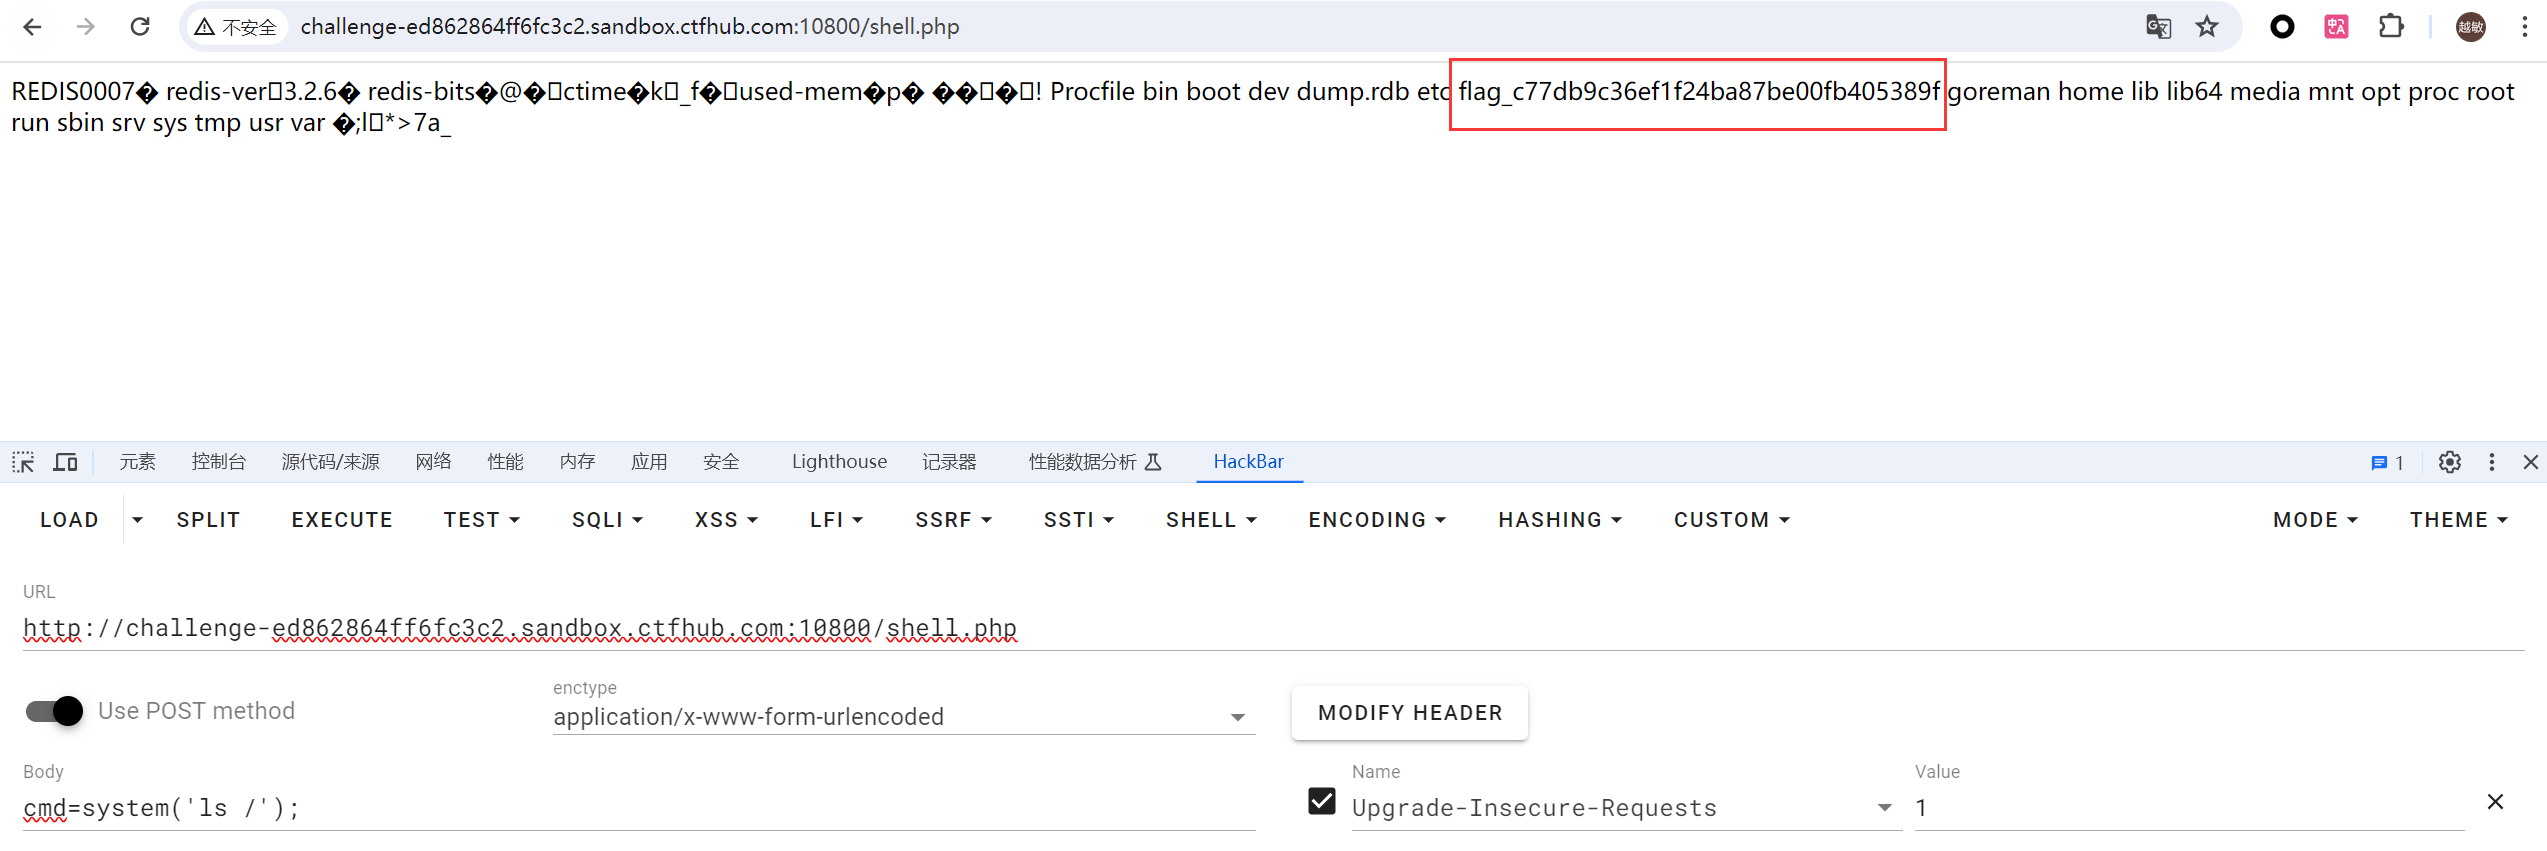Open DevTools settings gear

2449,462
